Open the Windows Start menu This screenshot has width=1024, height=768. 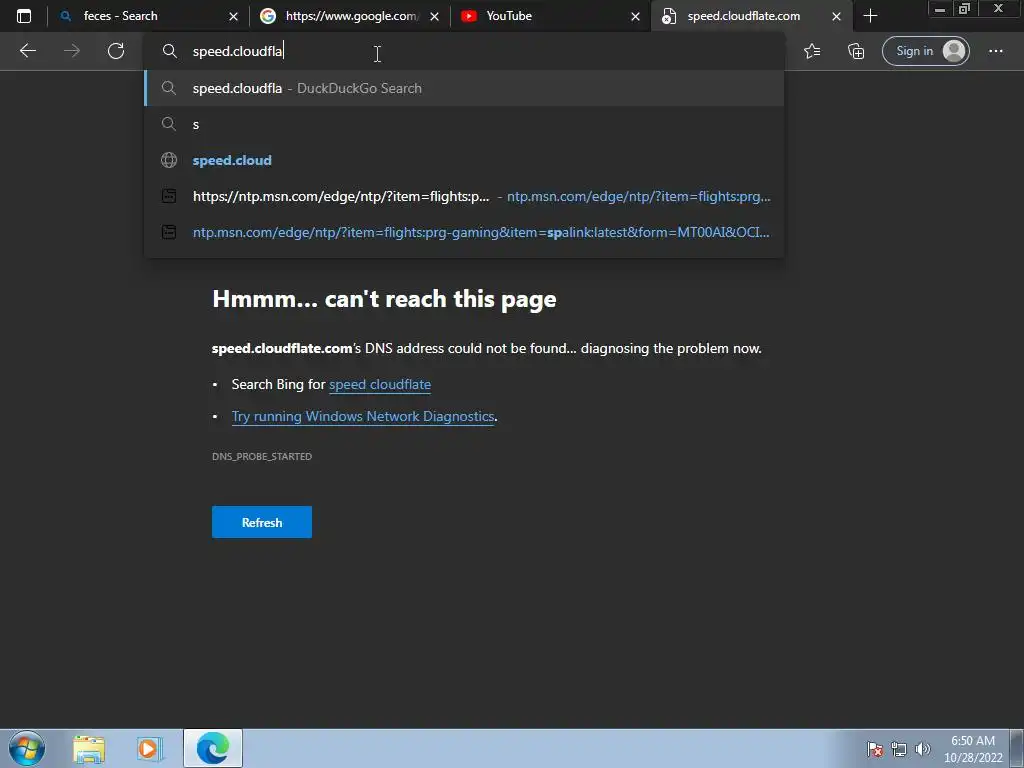(x=27, y=748)
